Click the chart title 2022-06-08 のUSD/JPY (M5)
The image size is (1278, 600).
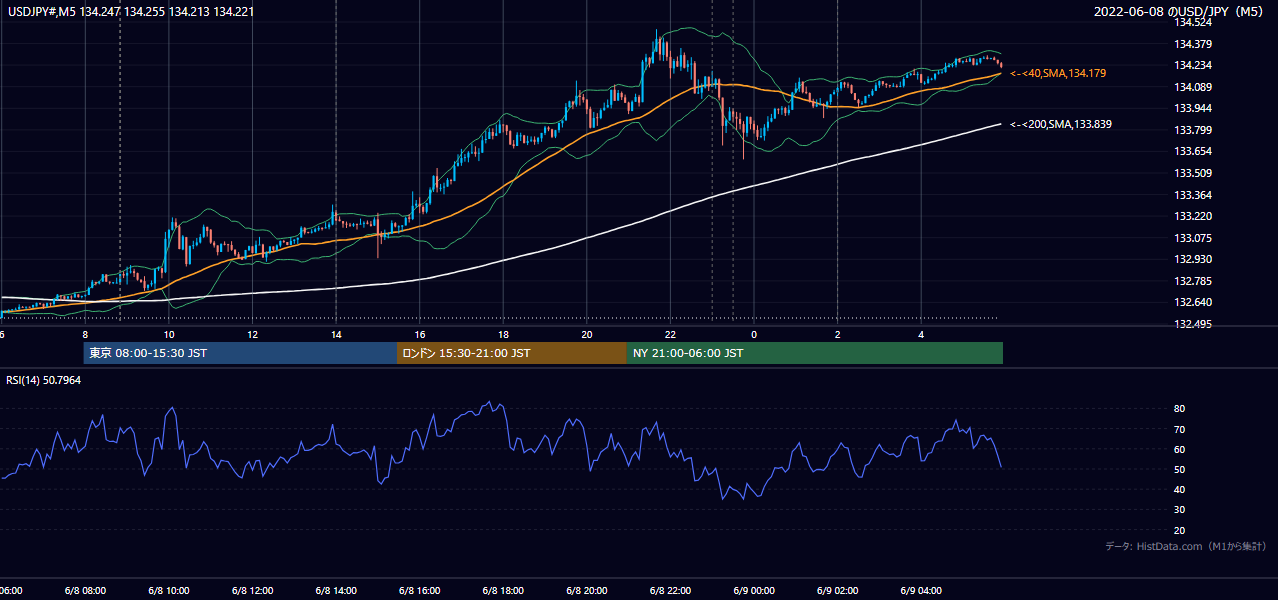point(1180,11)
